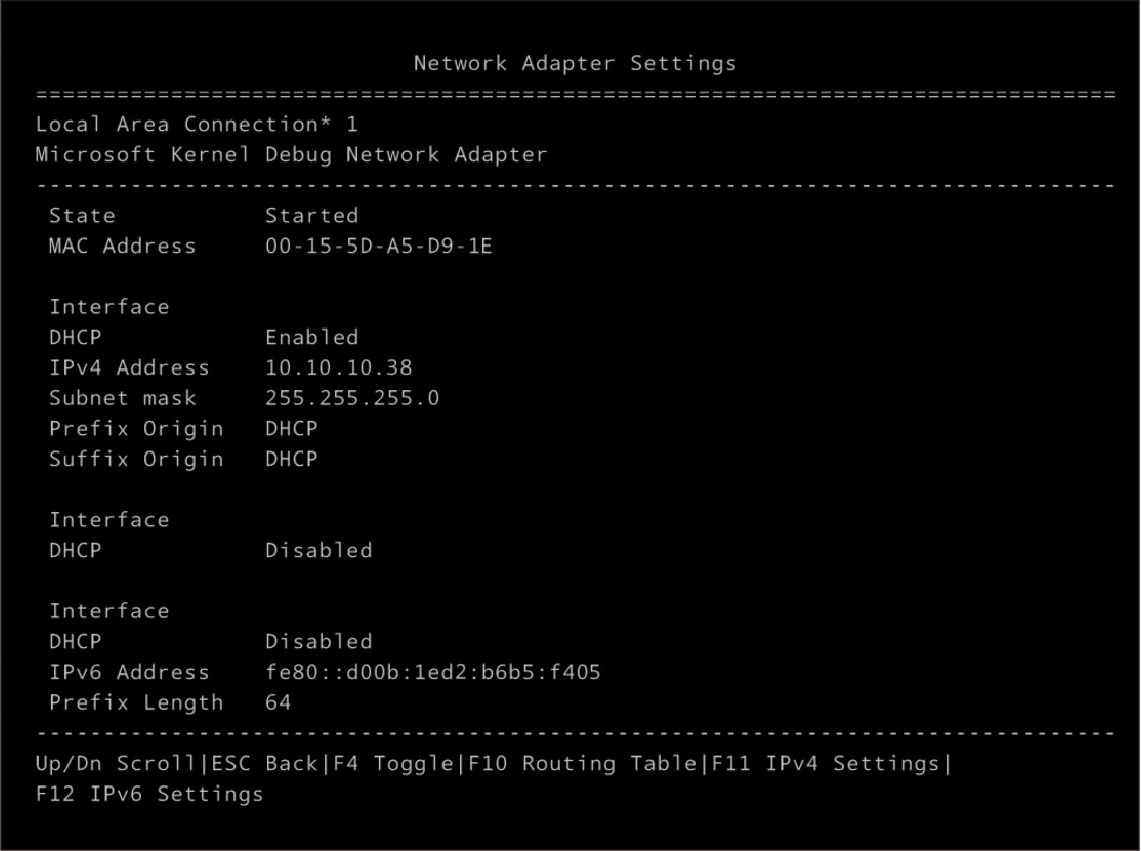Open the F11 IPv4 Settings option
This screenshot has width=1141, height=851.
(x=825, y=763)
